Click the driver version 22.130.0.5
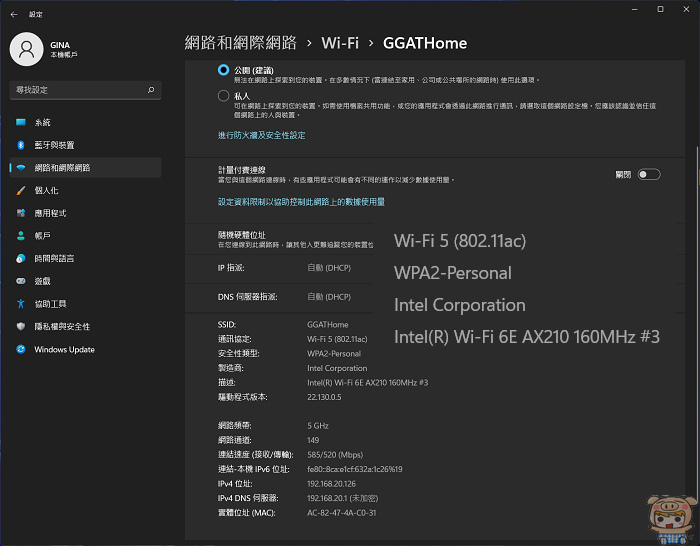 tap(324, 397)
